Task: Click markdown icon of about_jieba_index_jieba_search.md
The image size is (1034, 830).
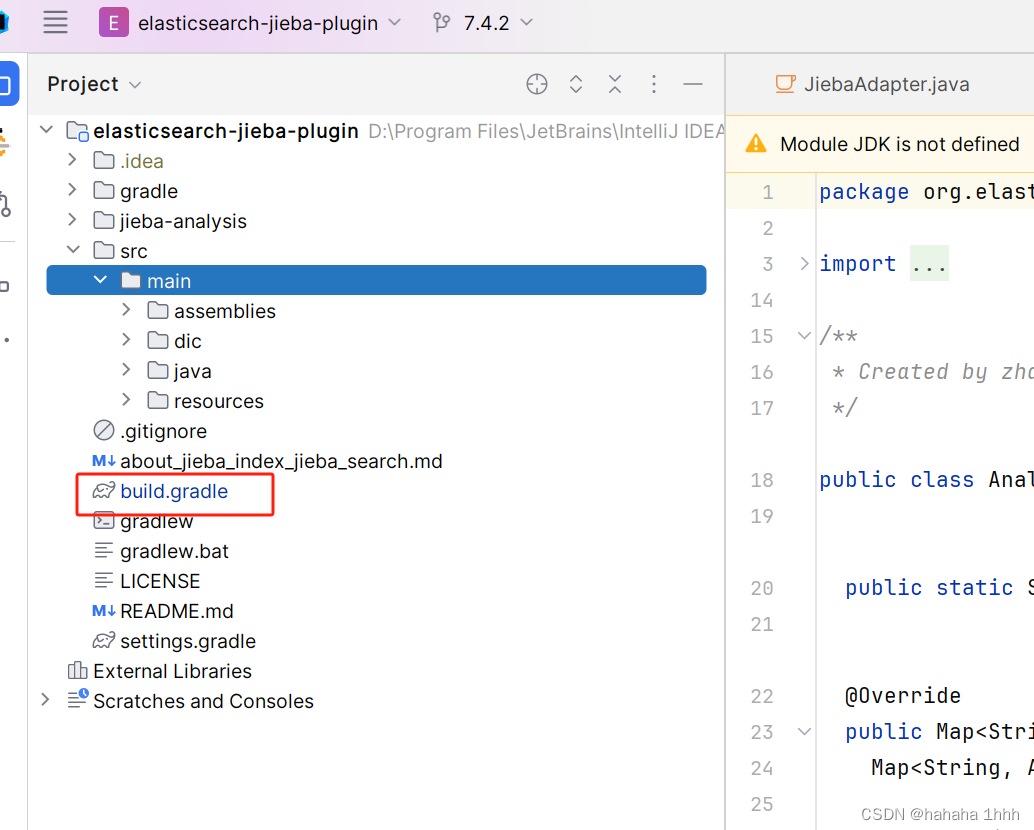Action: click(x=104, y=461)
